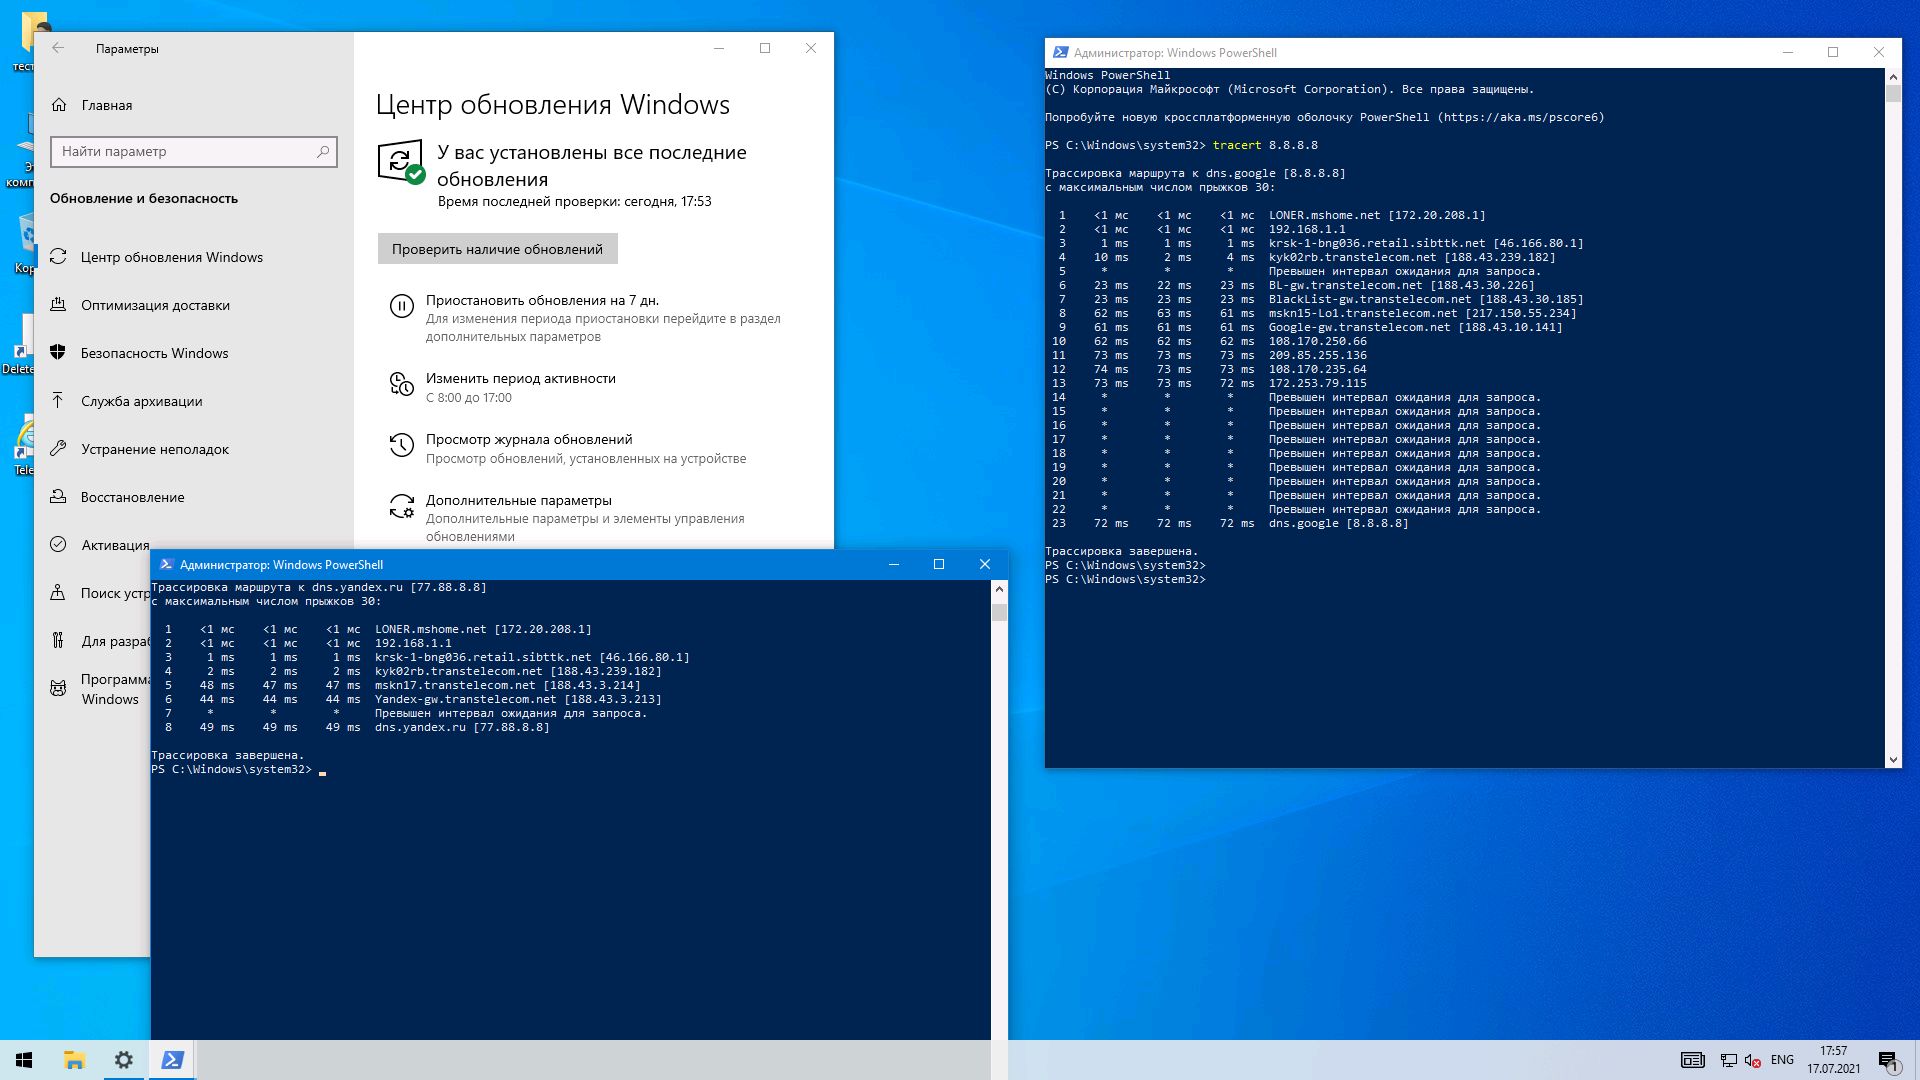Click the Troubleshoot wrench icon in sidebar
The width and height of the screenshot is (1920, 1080).
click(58, 449)
